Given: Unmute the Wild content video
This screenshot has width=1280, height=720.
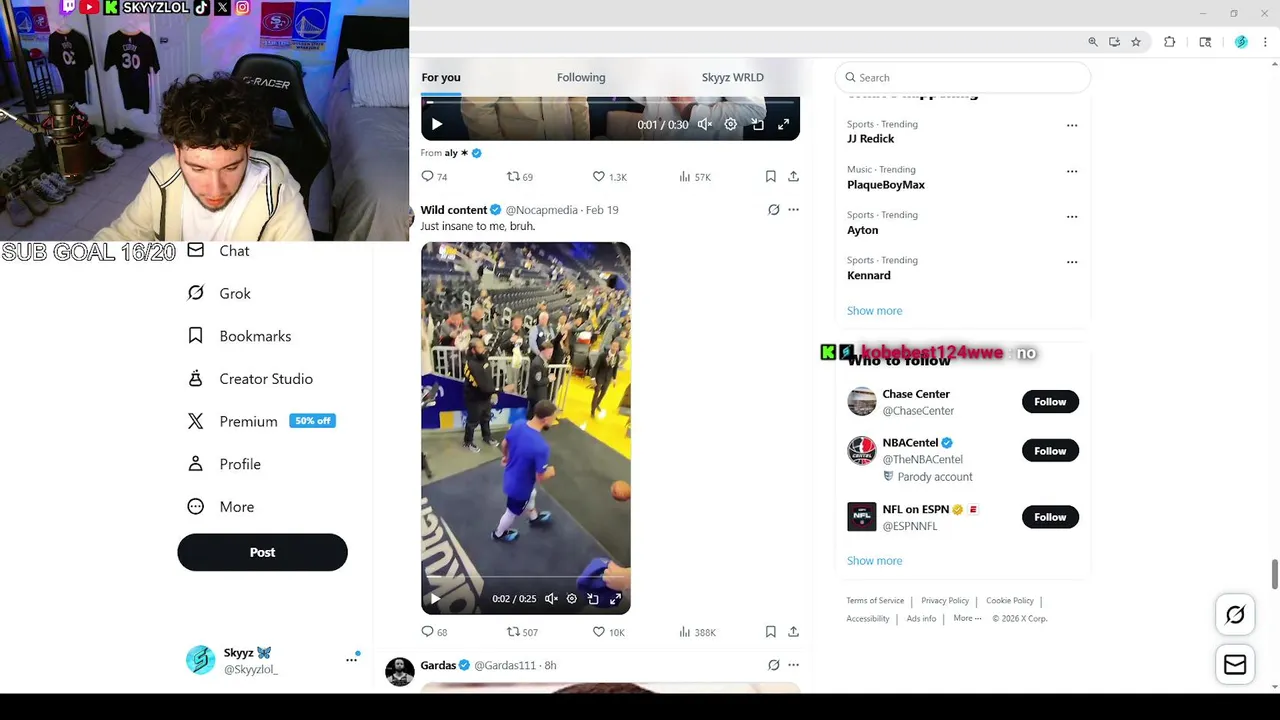Looking at the screenshot, I should click(x=551, y=599).
